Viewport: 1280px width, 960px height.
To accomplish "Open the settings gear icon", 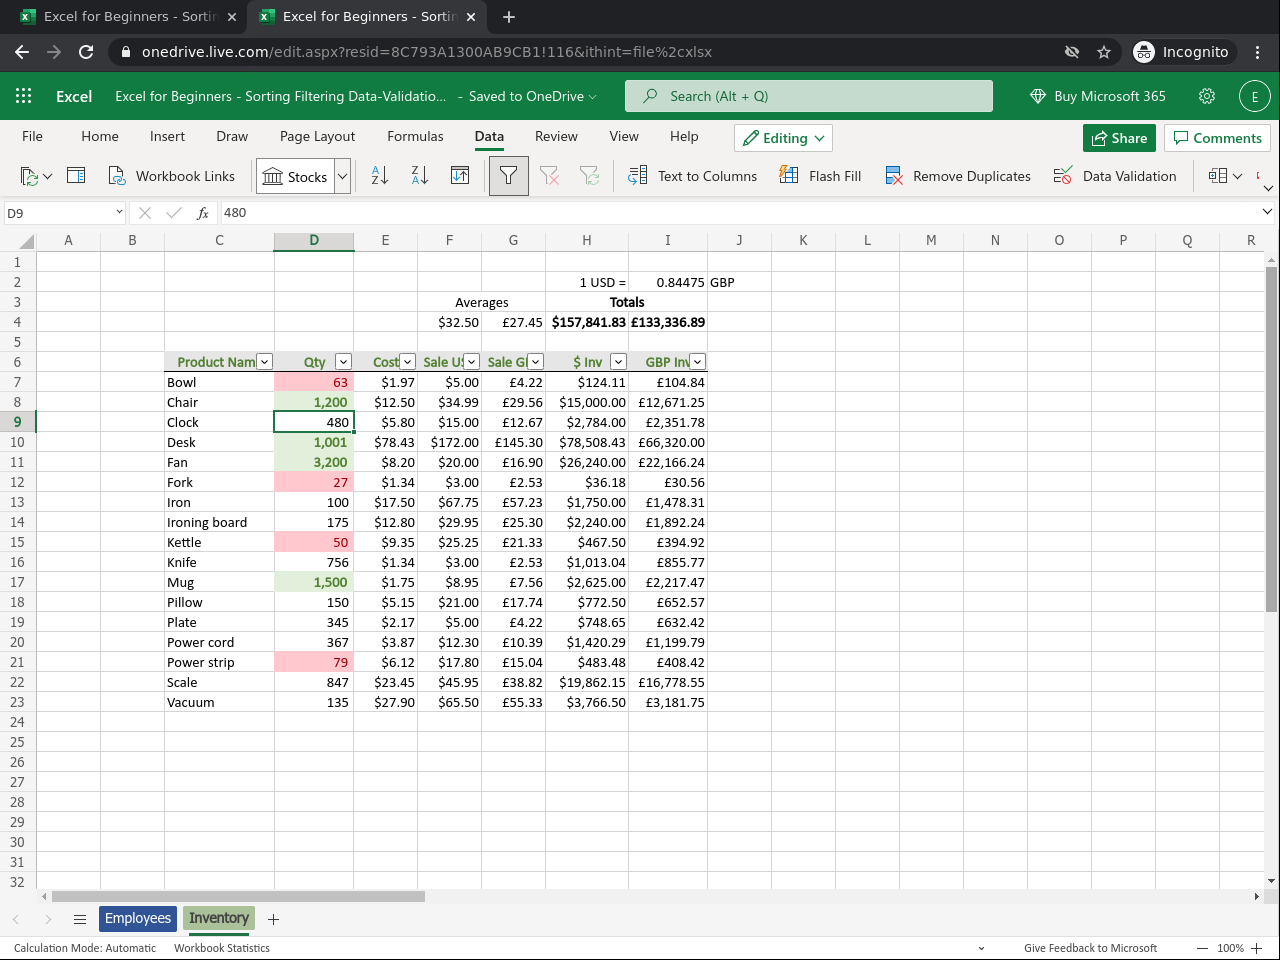I will point(1207,96).
